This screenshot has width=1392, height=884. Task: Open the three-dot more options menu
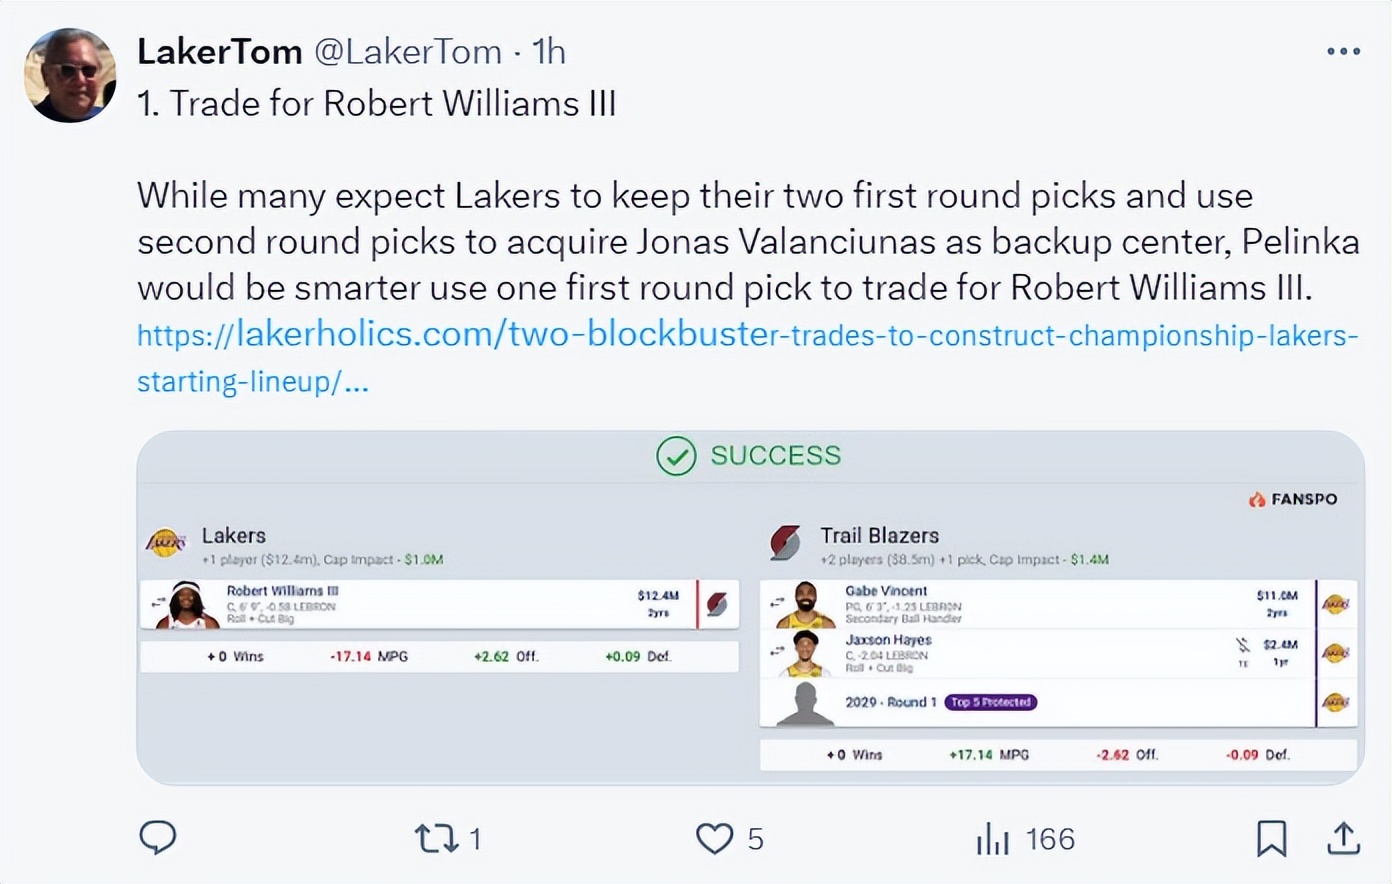[1343, 51]
